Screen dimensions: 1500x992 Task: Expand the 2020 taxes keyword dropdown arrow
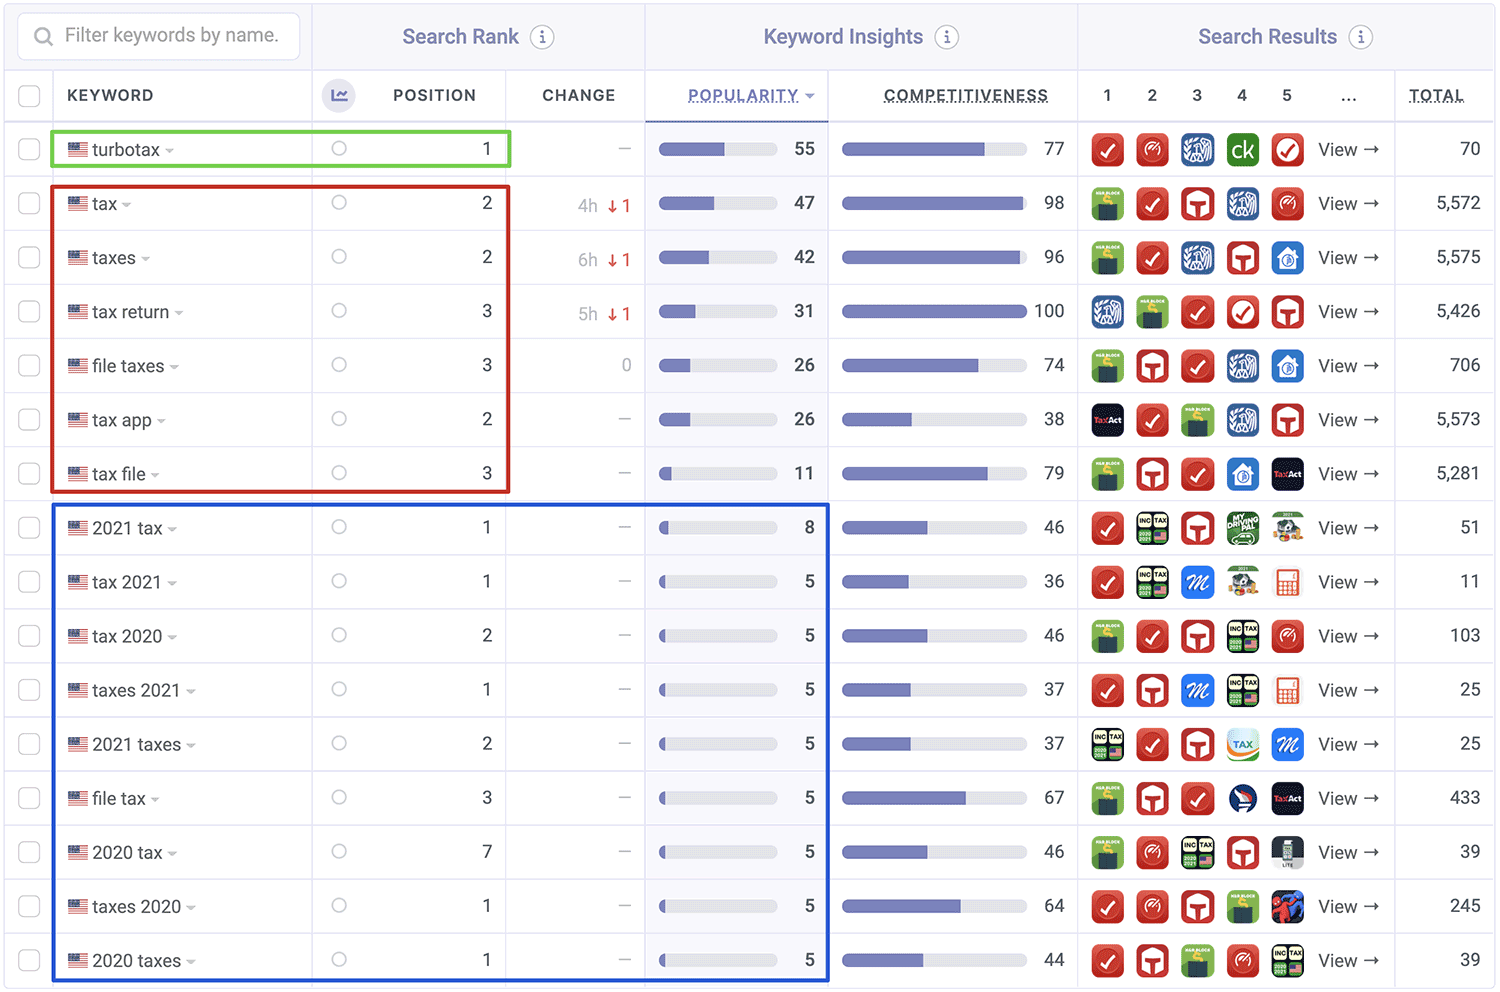coord(191,961)
